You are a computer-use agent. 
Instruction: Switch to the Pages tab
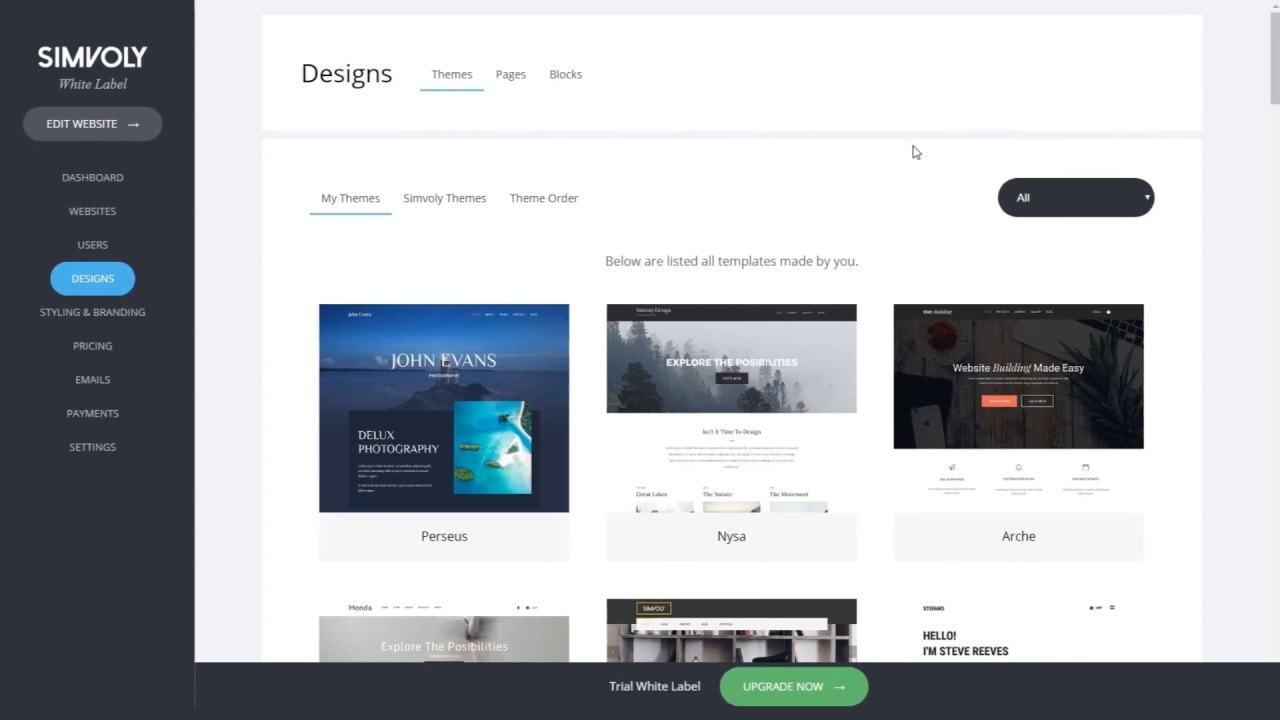click(510, 74)
